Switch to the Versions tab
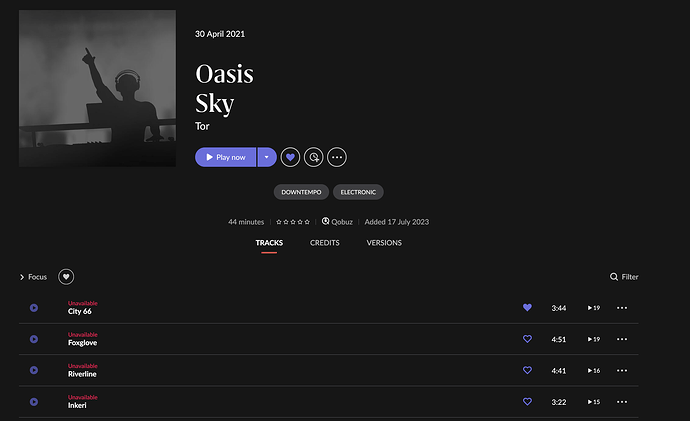The width and height of the screenshot is (690, 421). pyautogui.click(x=384, y=243)
